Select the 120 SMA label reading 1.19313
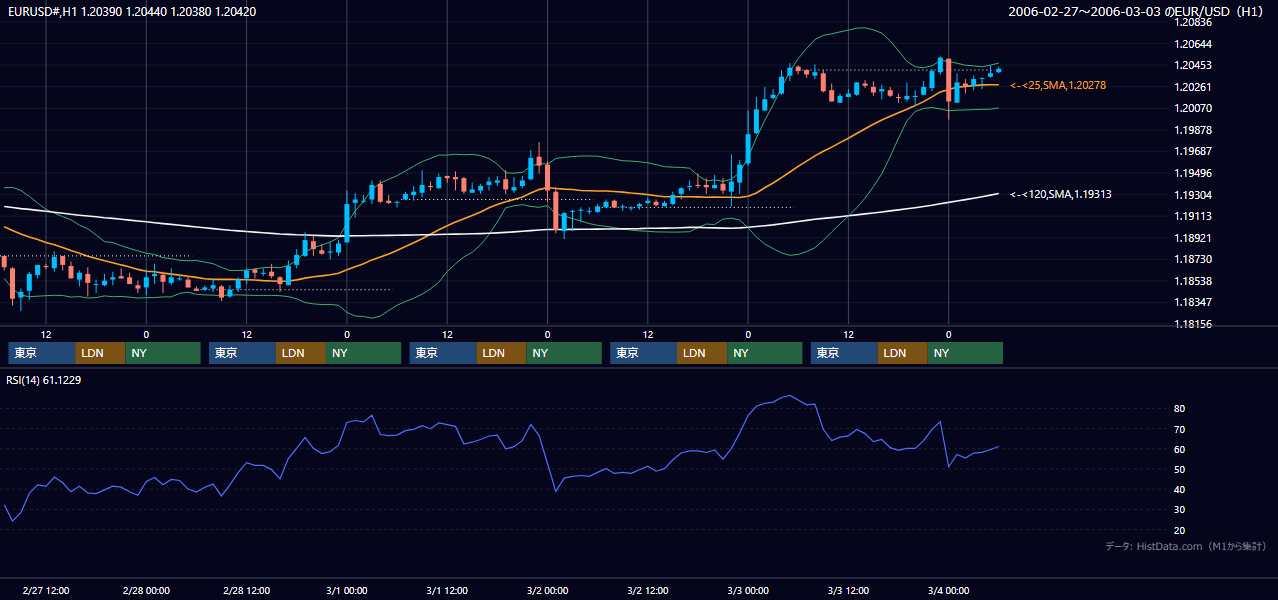The height and width of the screenshot is (600, 1278). [1062, 195]
